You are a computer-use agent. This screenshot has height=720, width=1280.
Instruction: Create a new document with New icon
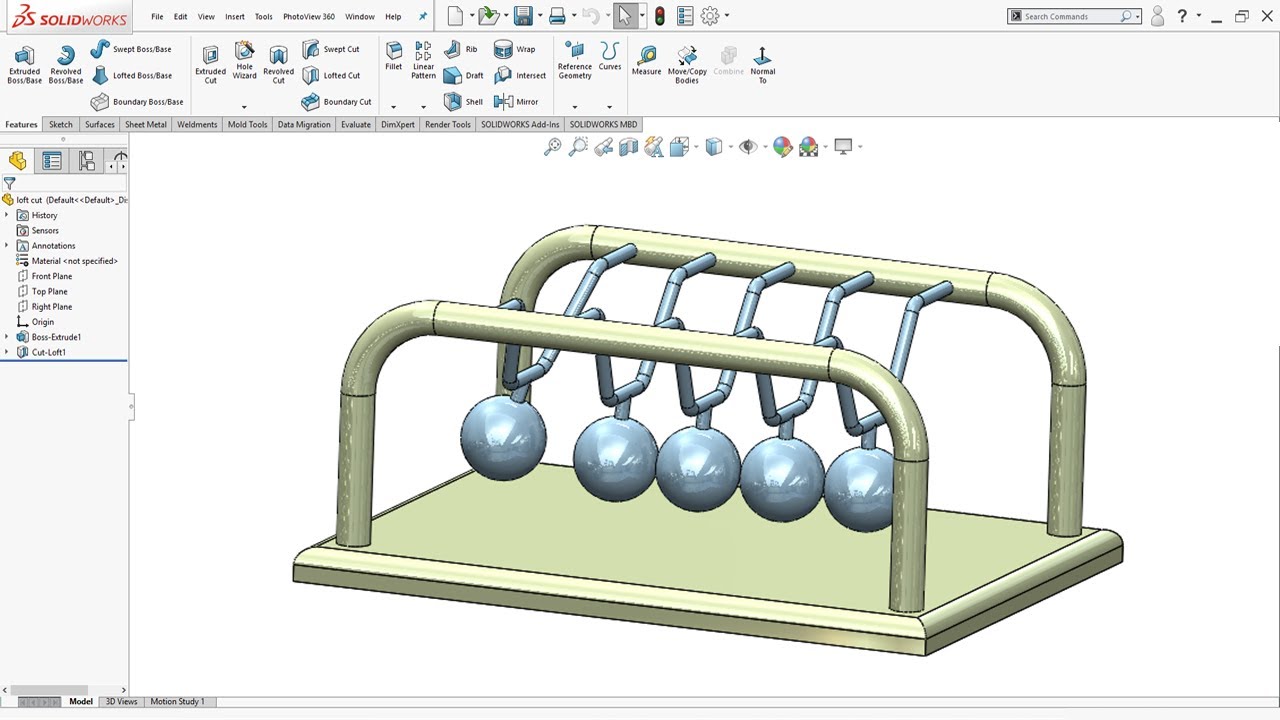pos(455,16)
